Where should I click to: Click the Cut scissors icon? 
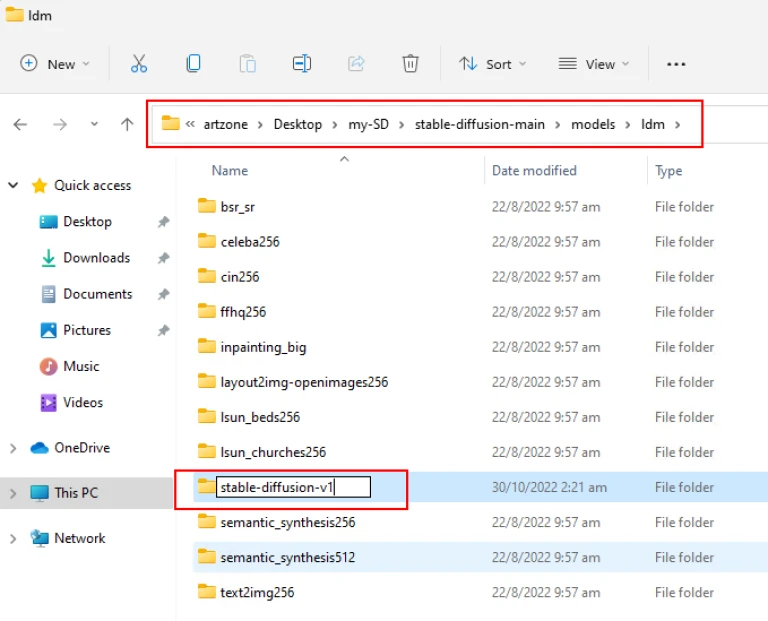139,64
